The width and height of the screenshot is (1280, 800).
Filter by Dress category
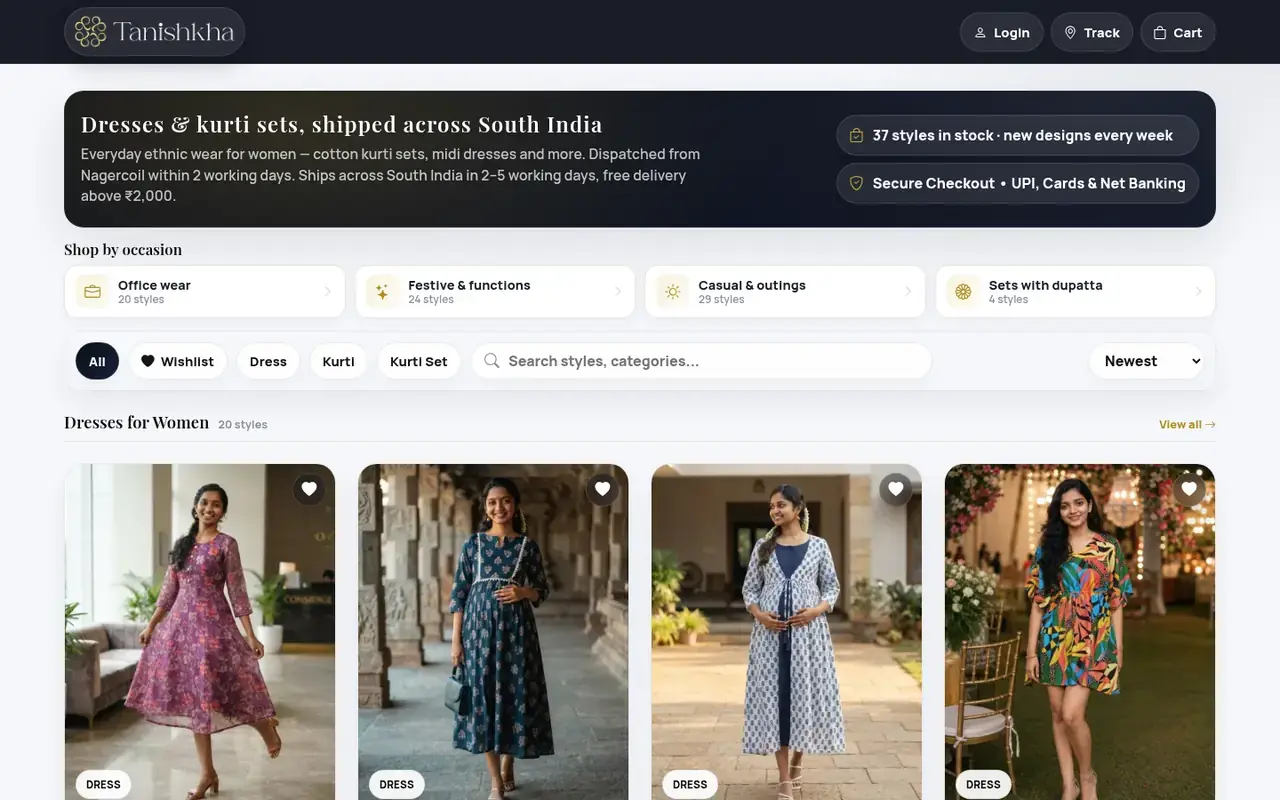(x=268, y=361)
